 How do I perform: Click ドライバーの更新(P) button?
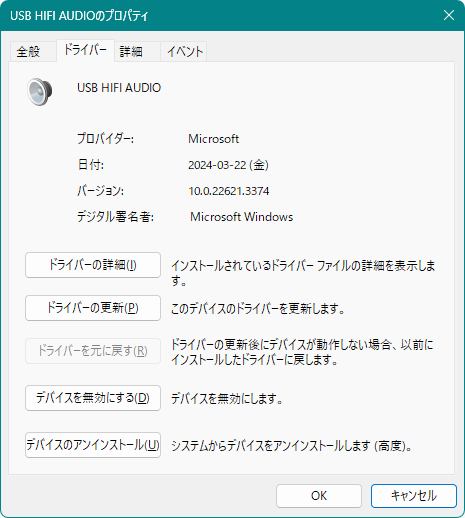(x=93, y=308)
